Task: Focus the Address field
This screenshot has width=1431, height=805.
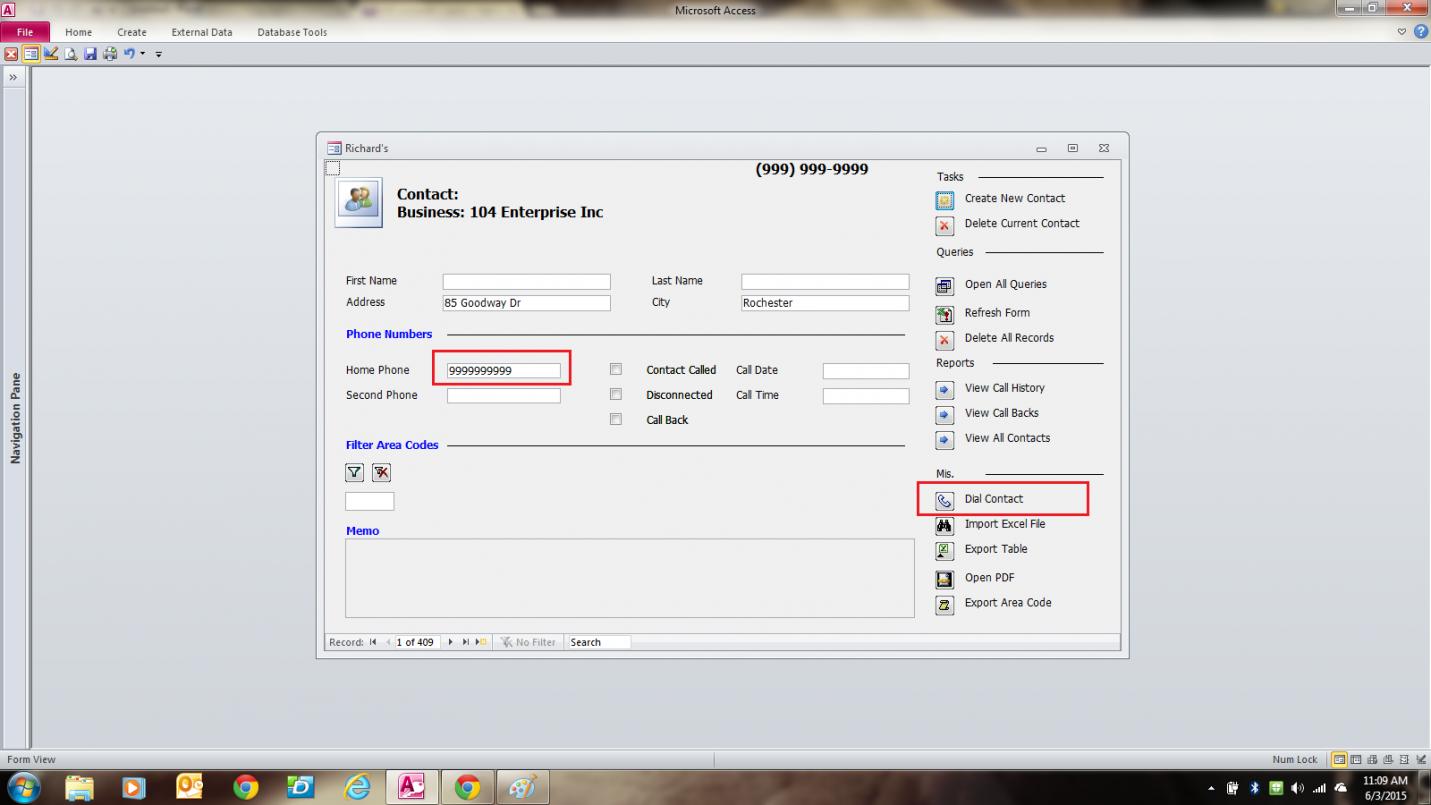Action: click(x=526, y=303)
